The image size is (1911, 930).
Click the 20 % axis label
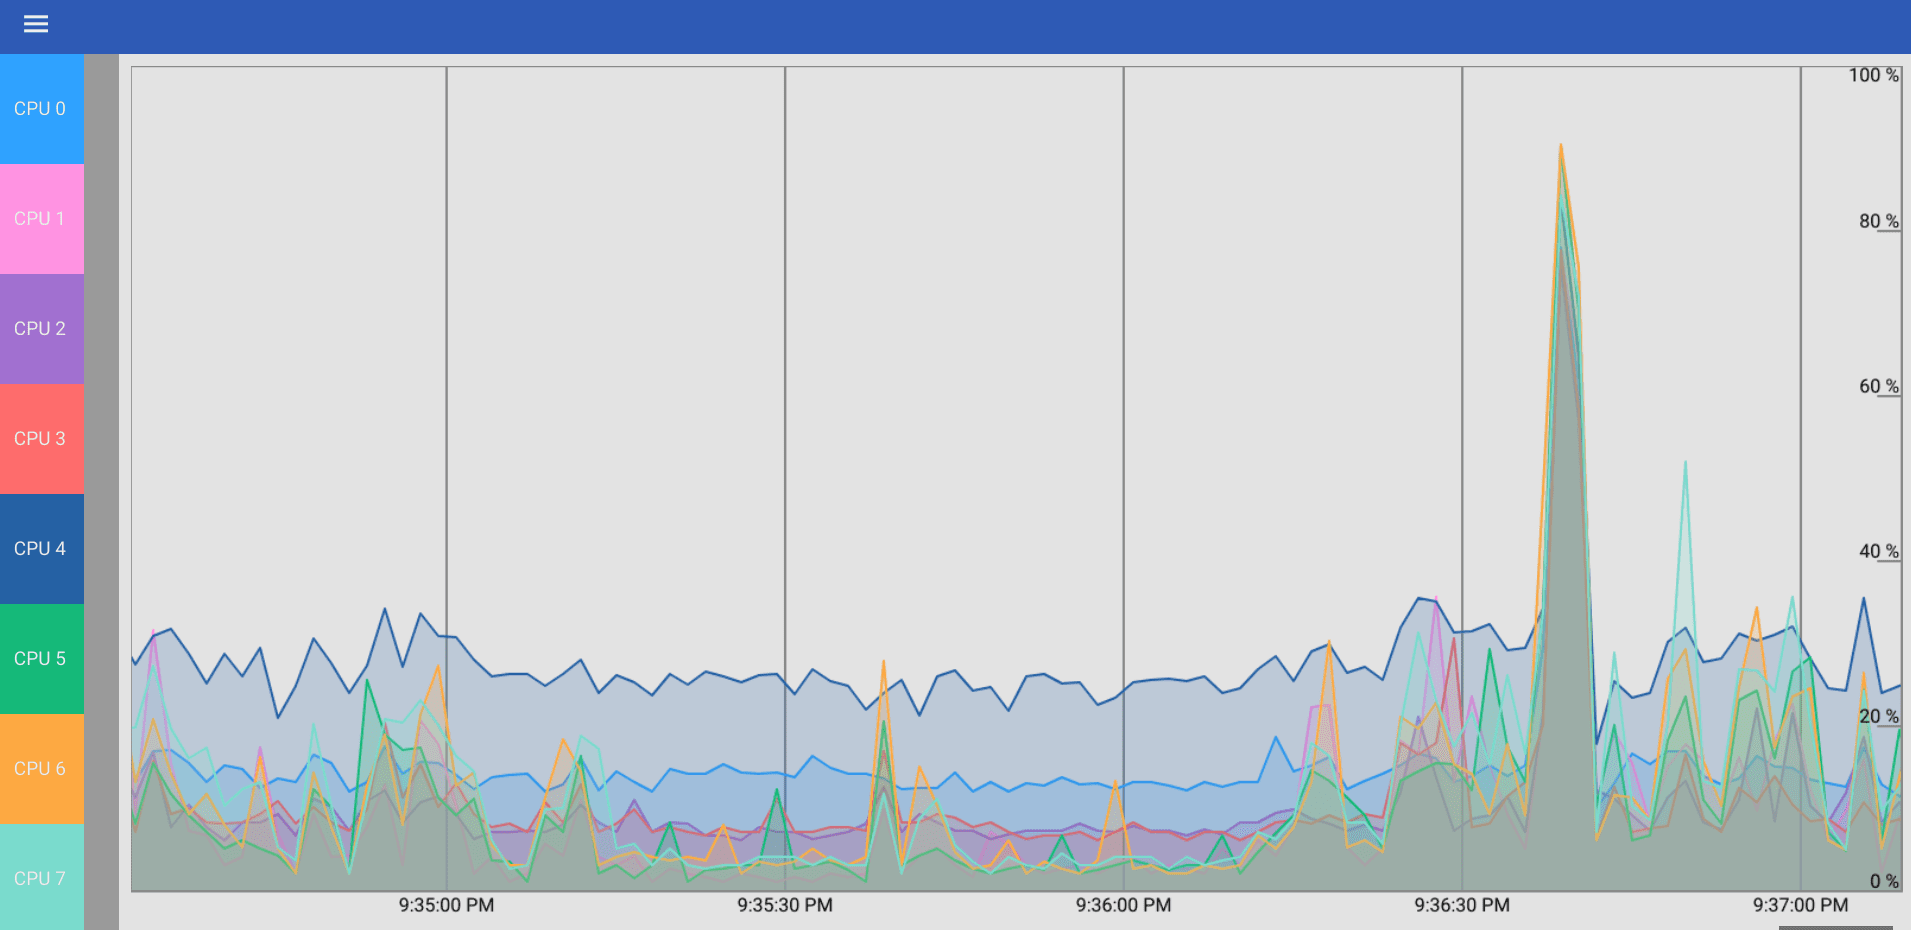1879,716
